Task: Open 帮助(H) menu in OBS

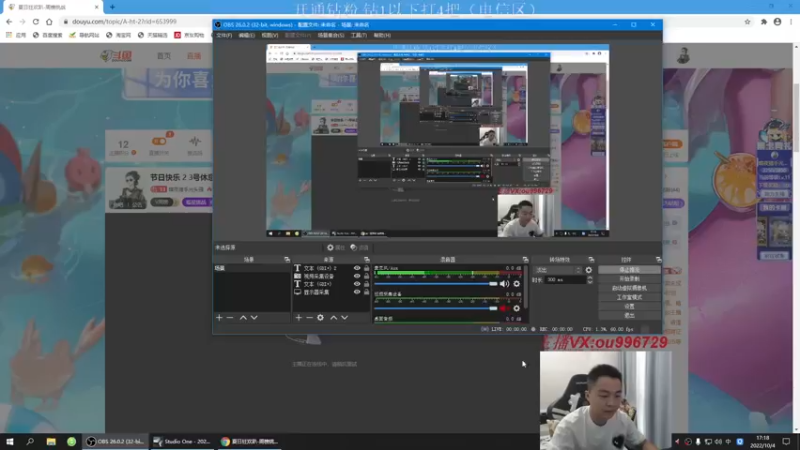Action: click(x=382, y=35)
